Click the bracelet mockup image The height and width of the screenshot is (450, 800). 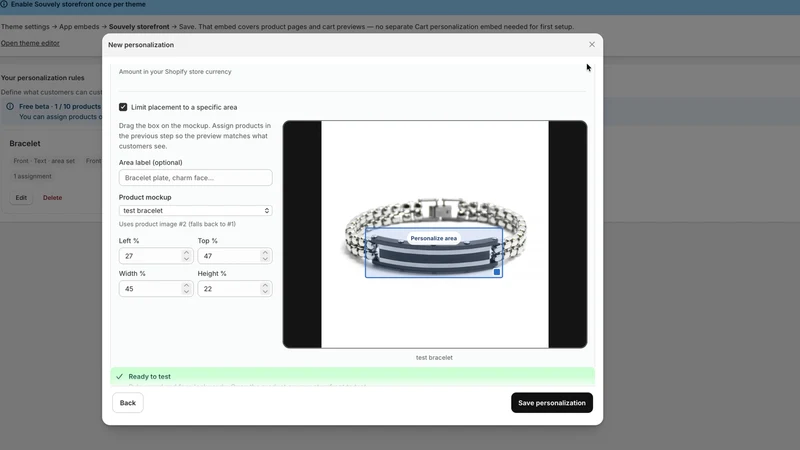(435, 234)
